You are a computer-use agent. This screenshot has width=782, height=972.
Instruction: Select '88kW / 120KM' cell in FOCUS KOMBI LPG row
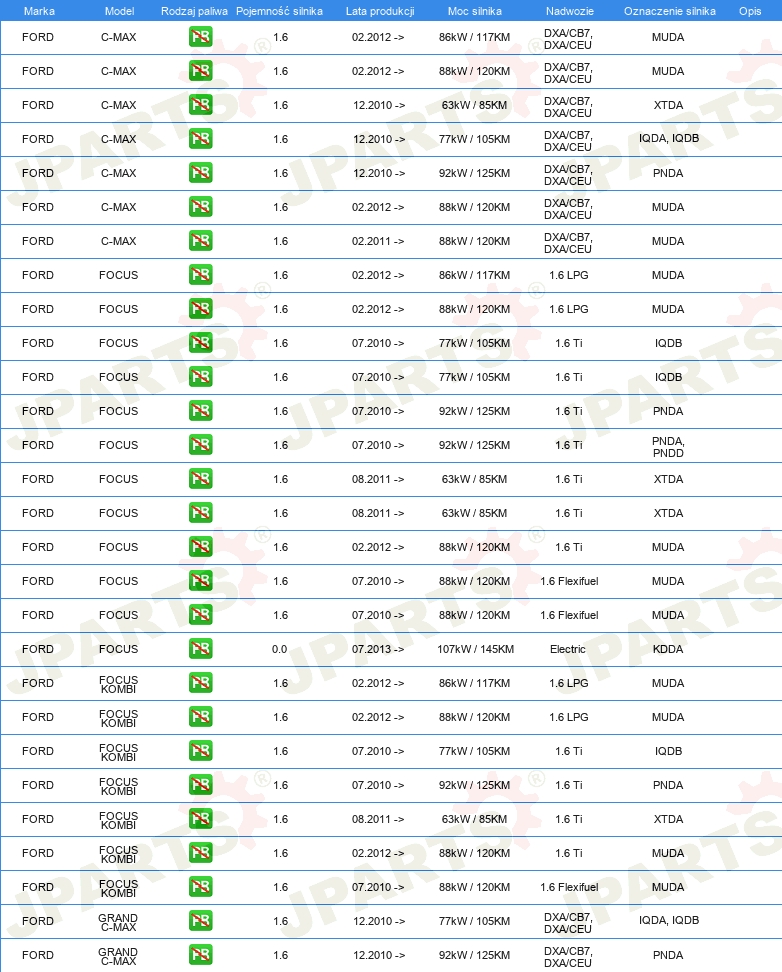pyautogui.click(x=474, y=717)
